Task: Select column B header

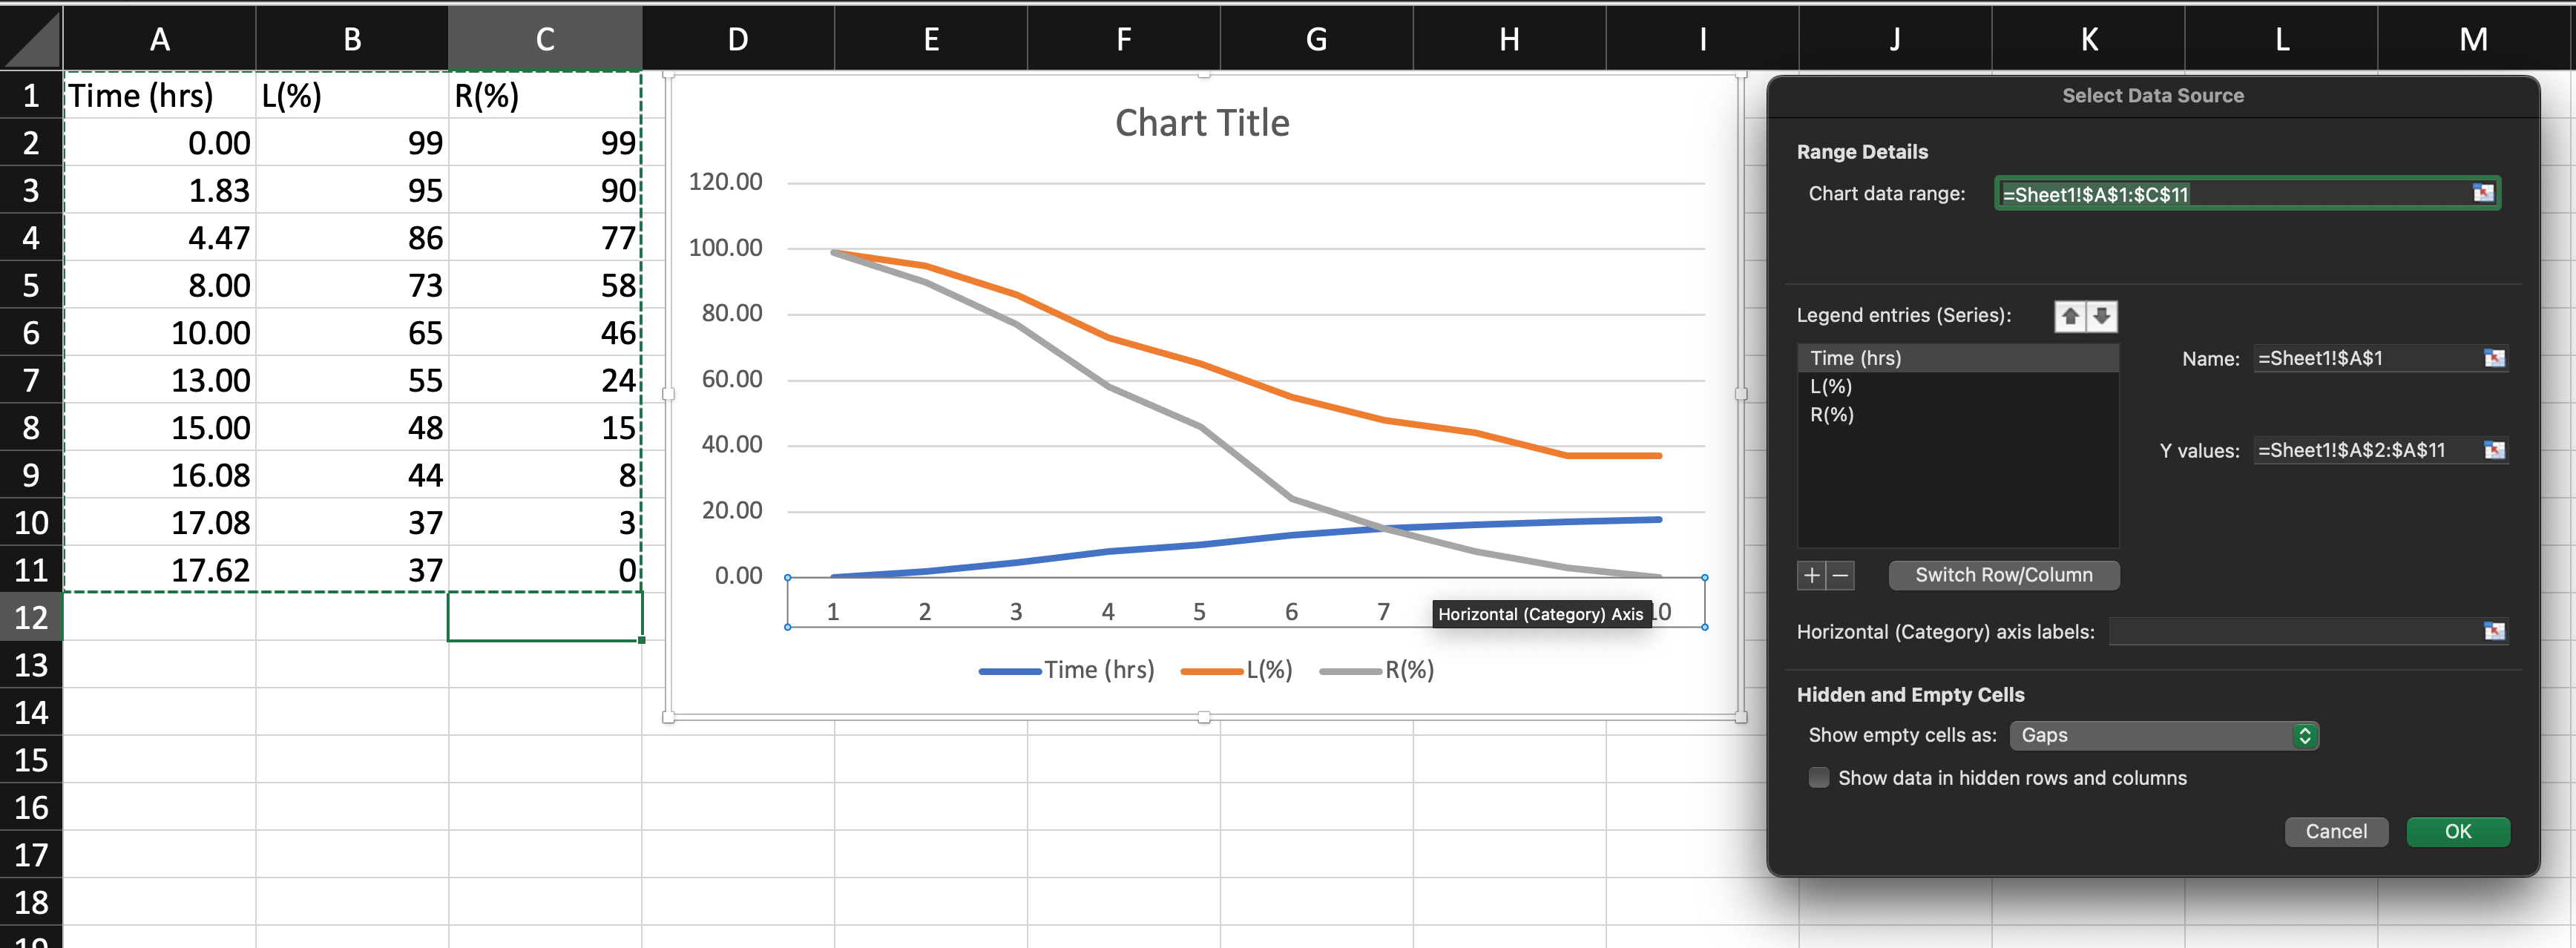Action: (x=352, y=39)
